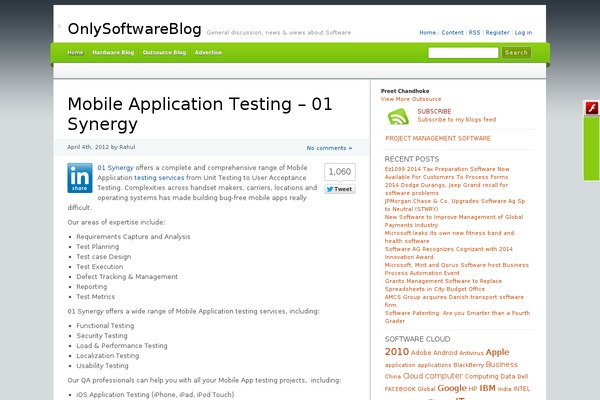The image size is (600, 400).
Task: Click the green side tab at right edge
Action: click(x=592, y=148)
